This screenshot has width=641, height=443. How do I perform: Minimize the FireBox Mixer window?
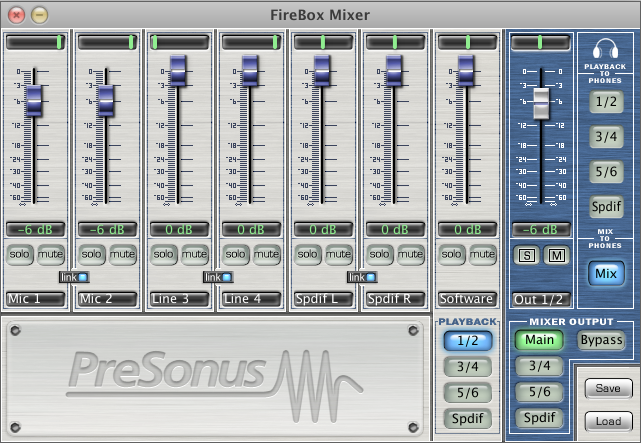(x=40, y=15)
